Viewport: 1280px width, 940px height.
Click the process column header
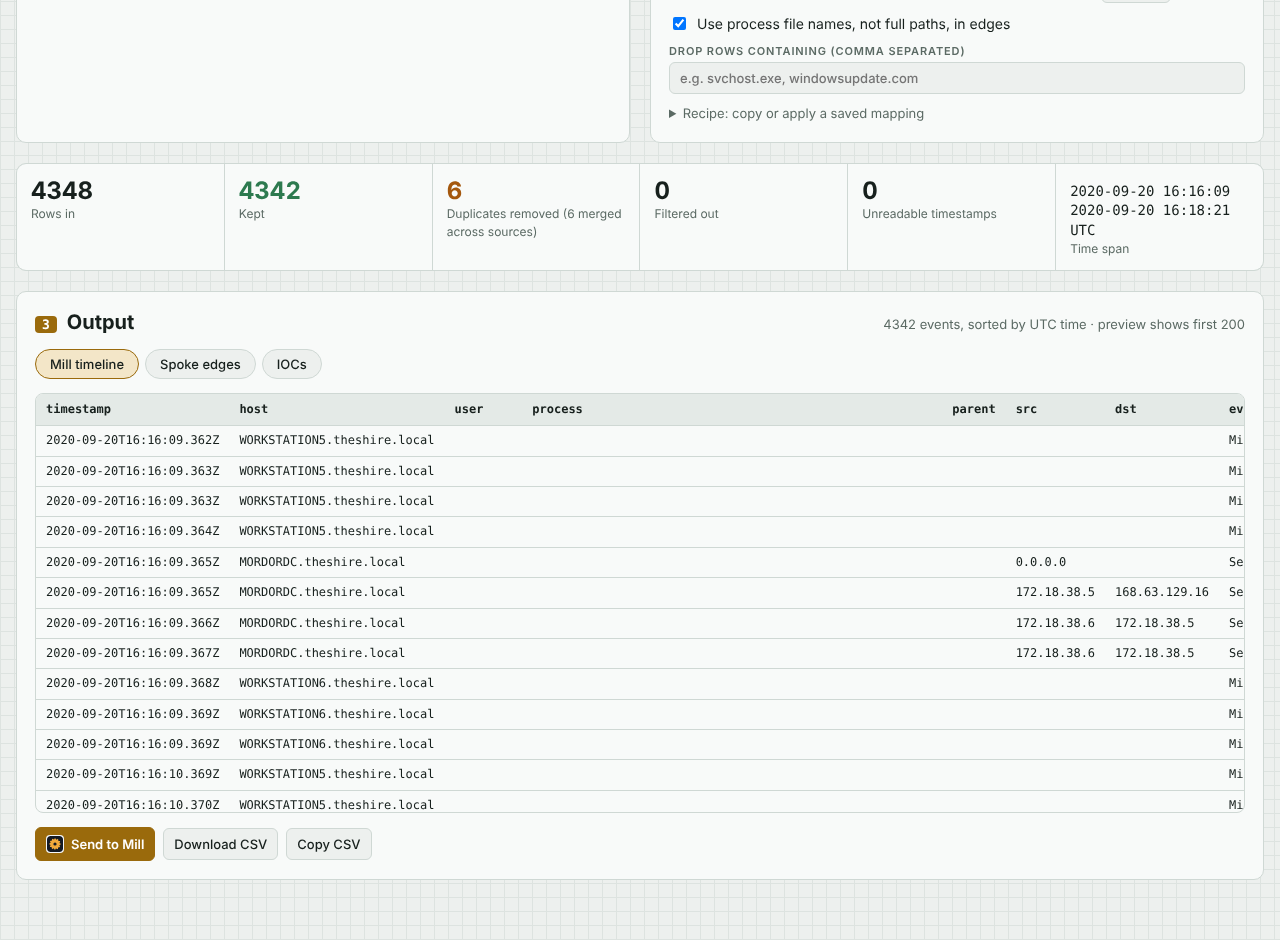tap(557, 409)
